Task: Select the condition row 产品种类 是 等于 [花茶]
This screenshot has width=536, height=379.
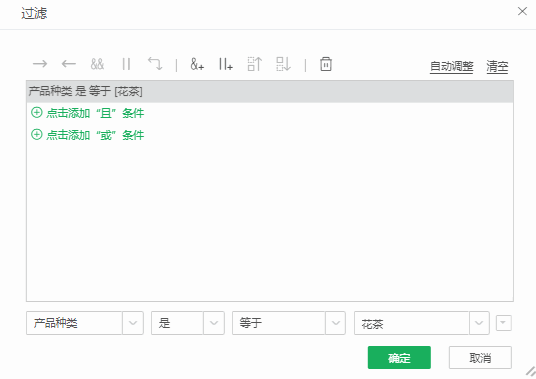Action: click(270, 92)
